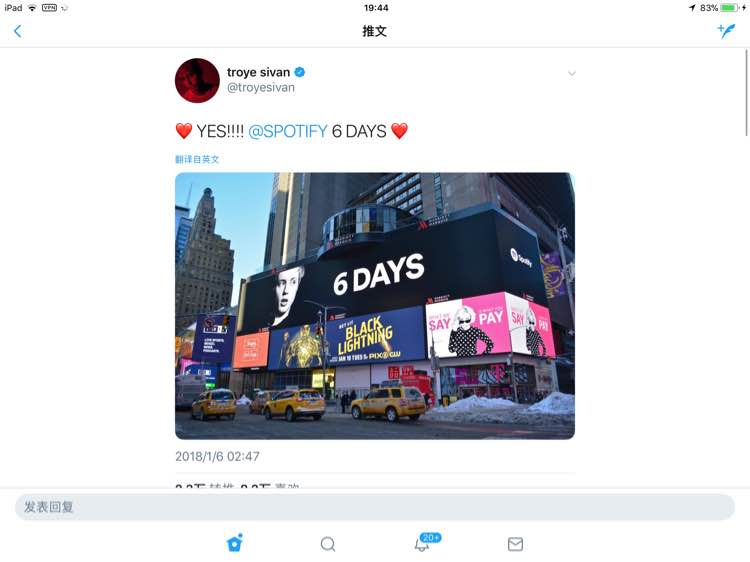Tap the VPN status indicator
750x562 pixels.
tap(49, 8)
